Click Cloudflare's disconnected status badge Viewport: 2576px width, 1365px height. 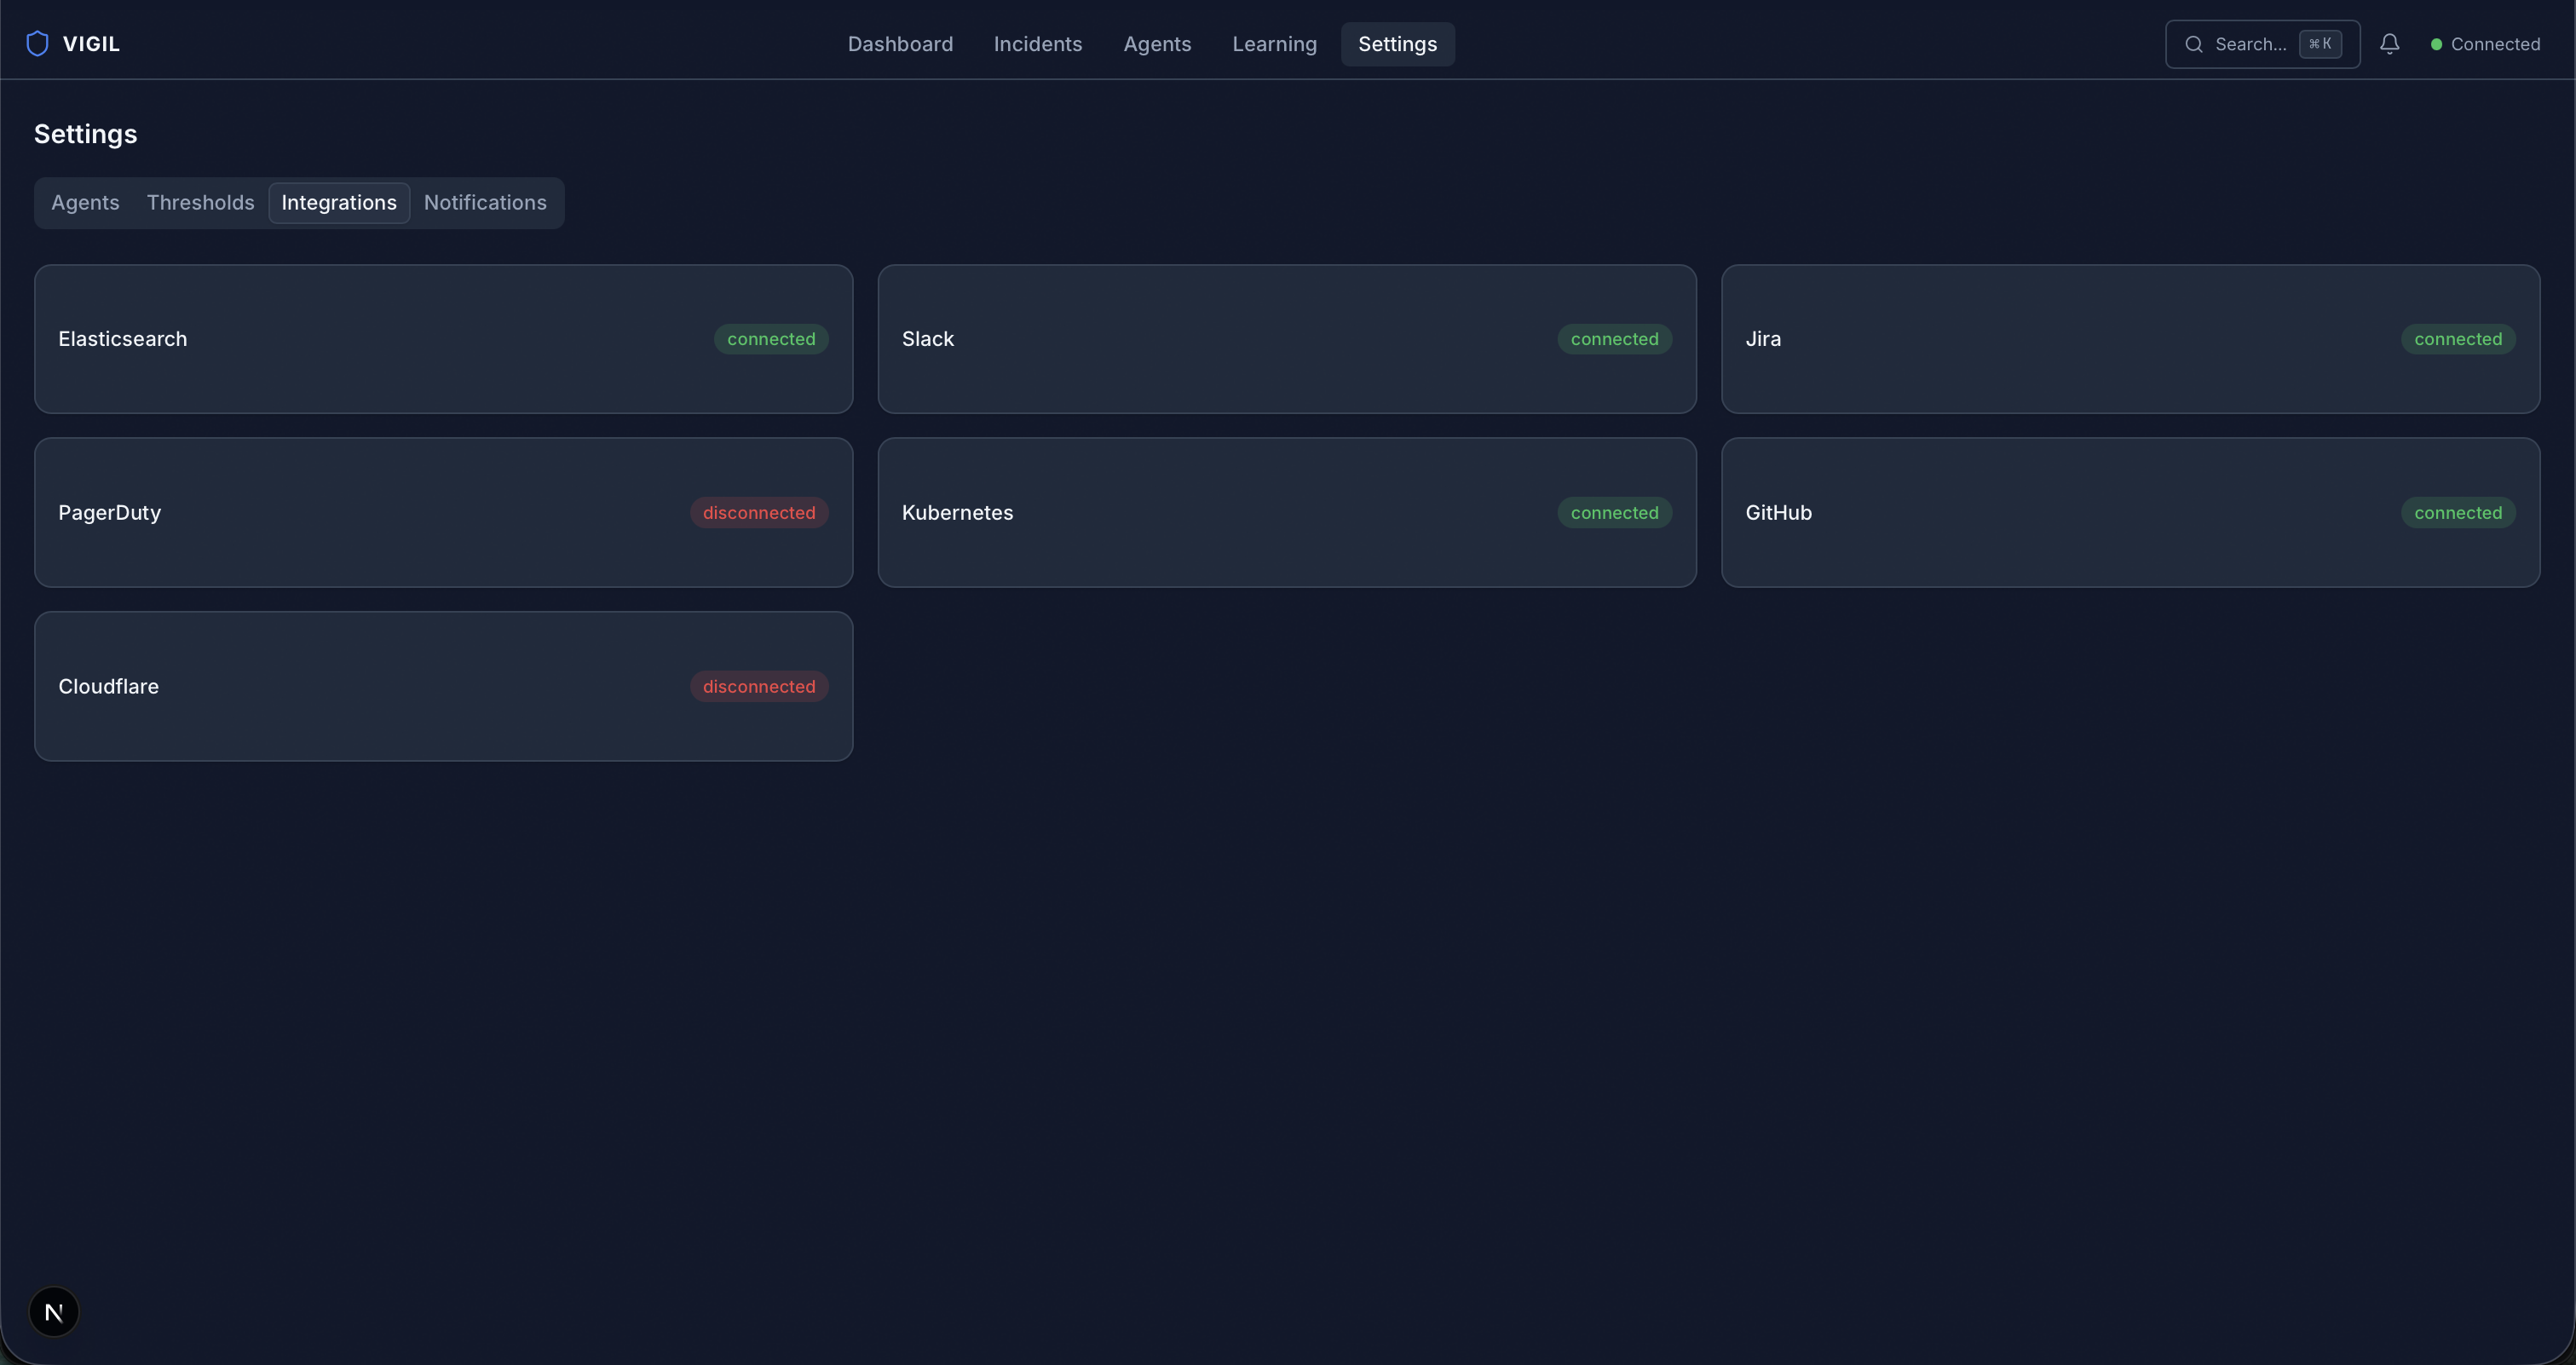758,687
